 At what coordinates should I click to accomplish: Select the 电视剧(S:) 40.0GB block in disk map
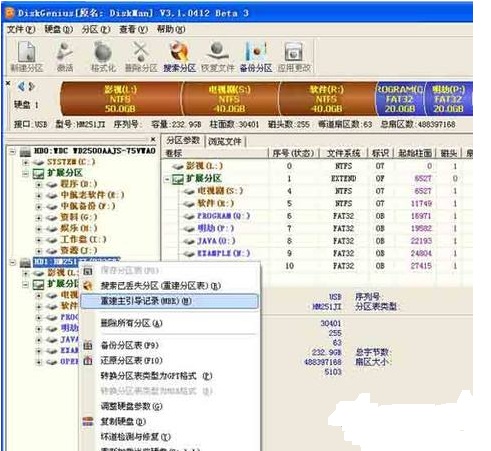pos(230,99)
